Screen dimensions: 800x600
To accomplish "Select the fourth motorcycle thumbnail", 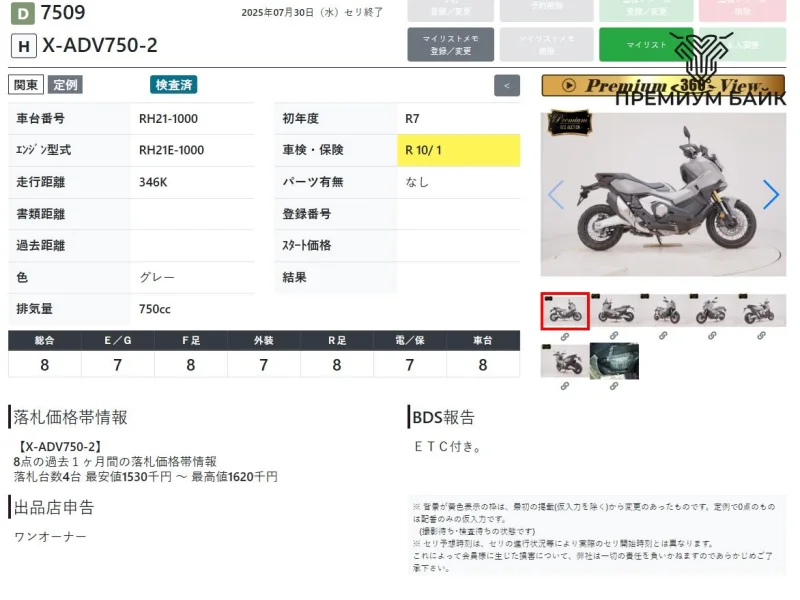I will 714,311.
